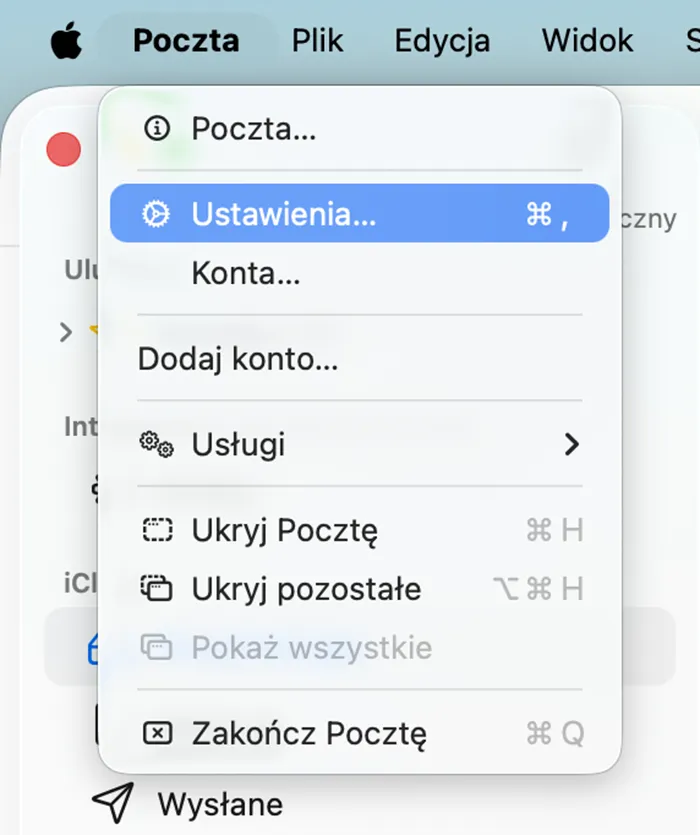This screenshot has height=835, width=700.
Task: Open the Edycja menu
Action: (x=441, y=40)
